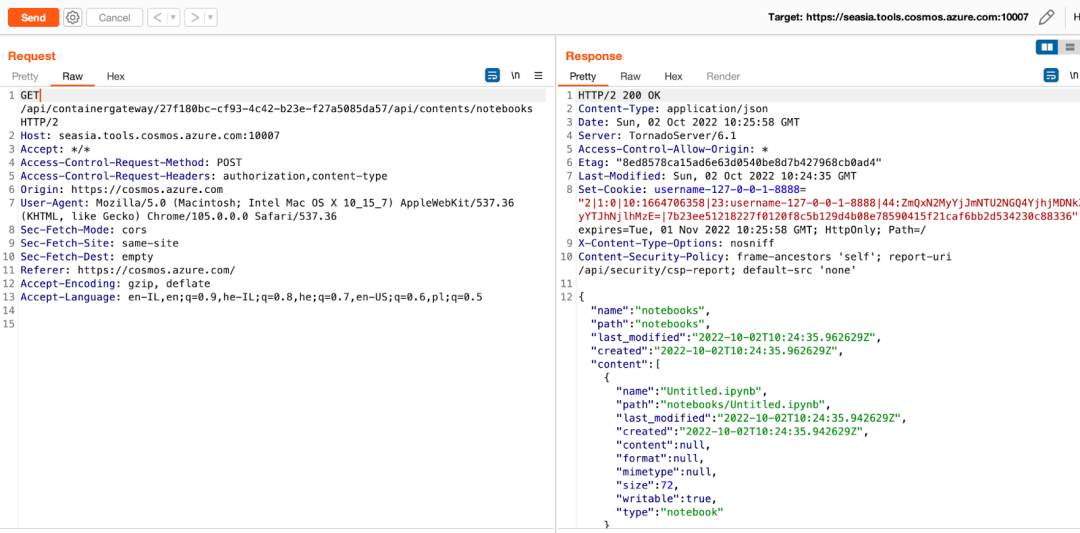Select the Request Hex tab
1080x533 pixels.
click(116, 76)
